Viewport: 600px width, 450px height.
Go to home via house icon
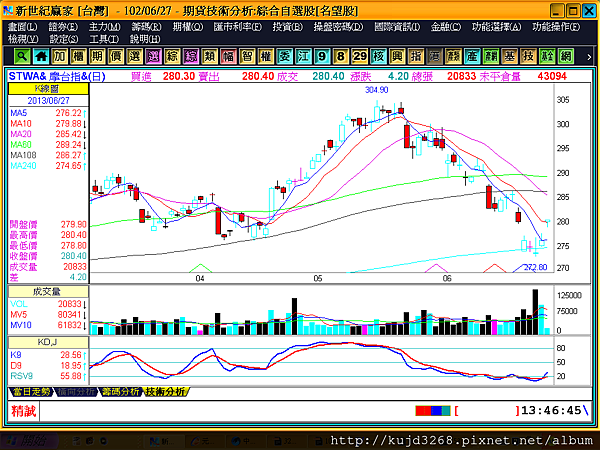[41, 57]
